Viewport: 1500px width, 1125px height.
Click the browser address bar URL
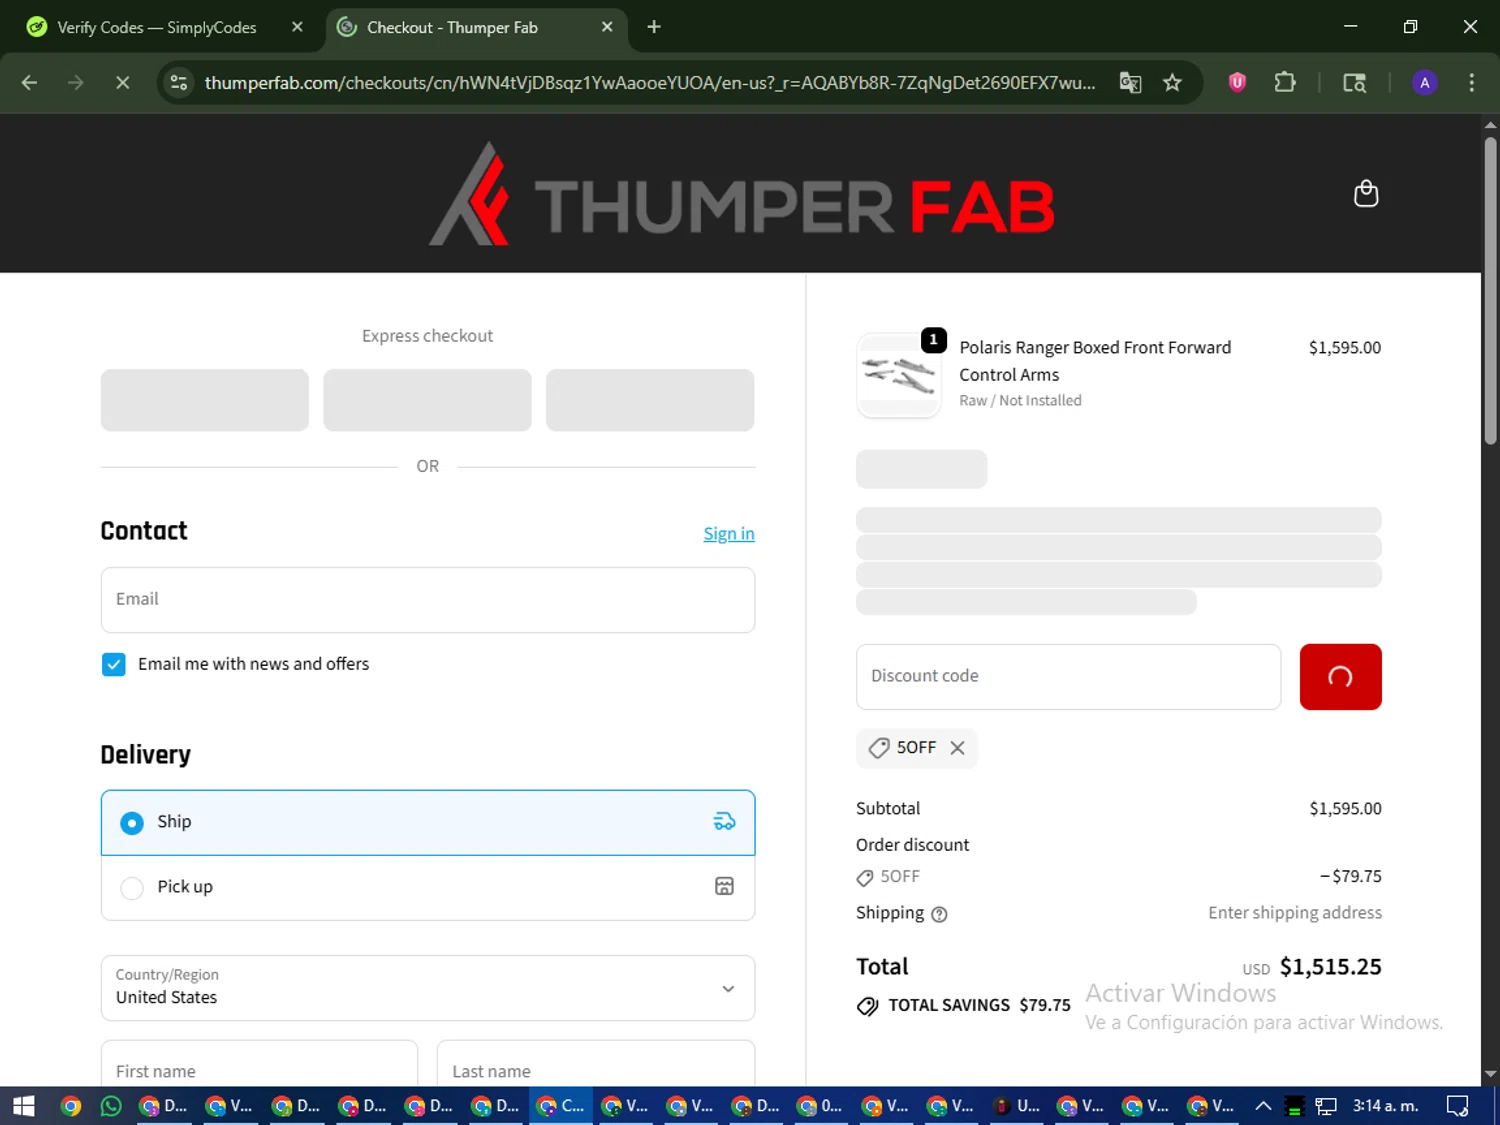click(x=650, y=83)
